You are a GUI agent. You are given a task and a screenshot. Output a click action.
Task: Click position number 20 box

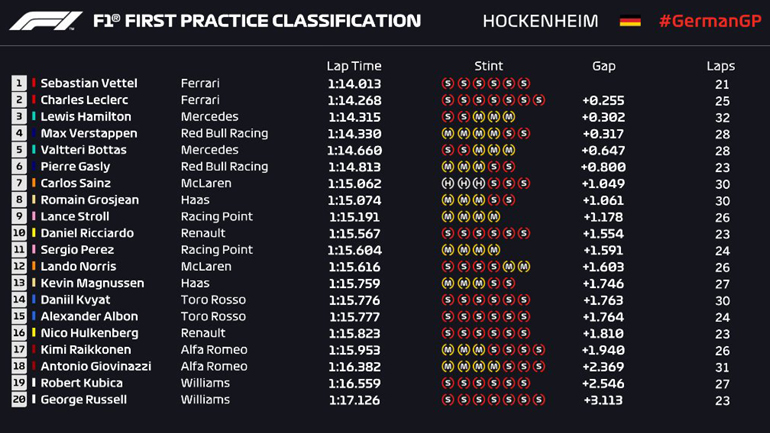[x=19, y=400]
